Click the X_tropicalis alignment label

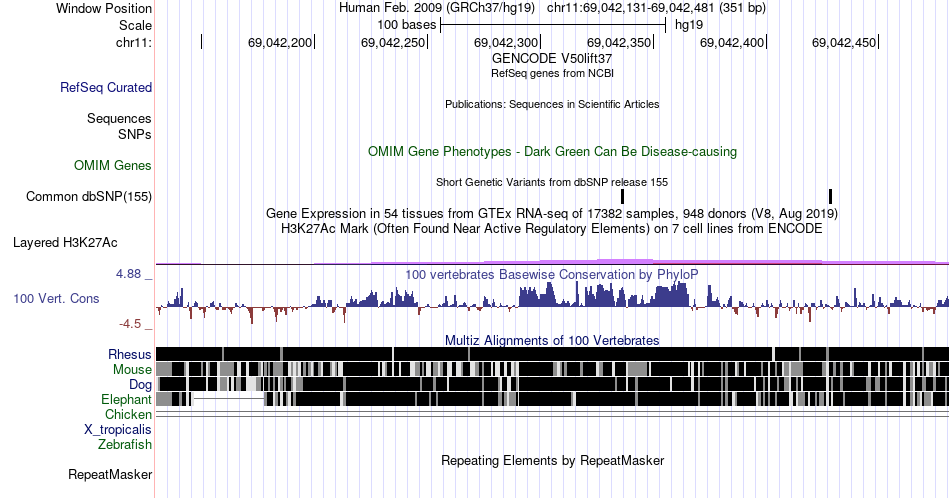click(118, 430)
